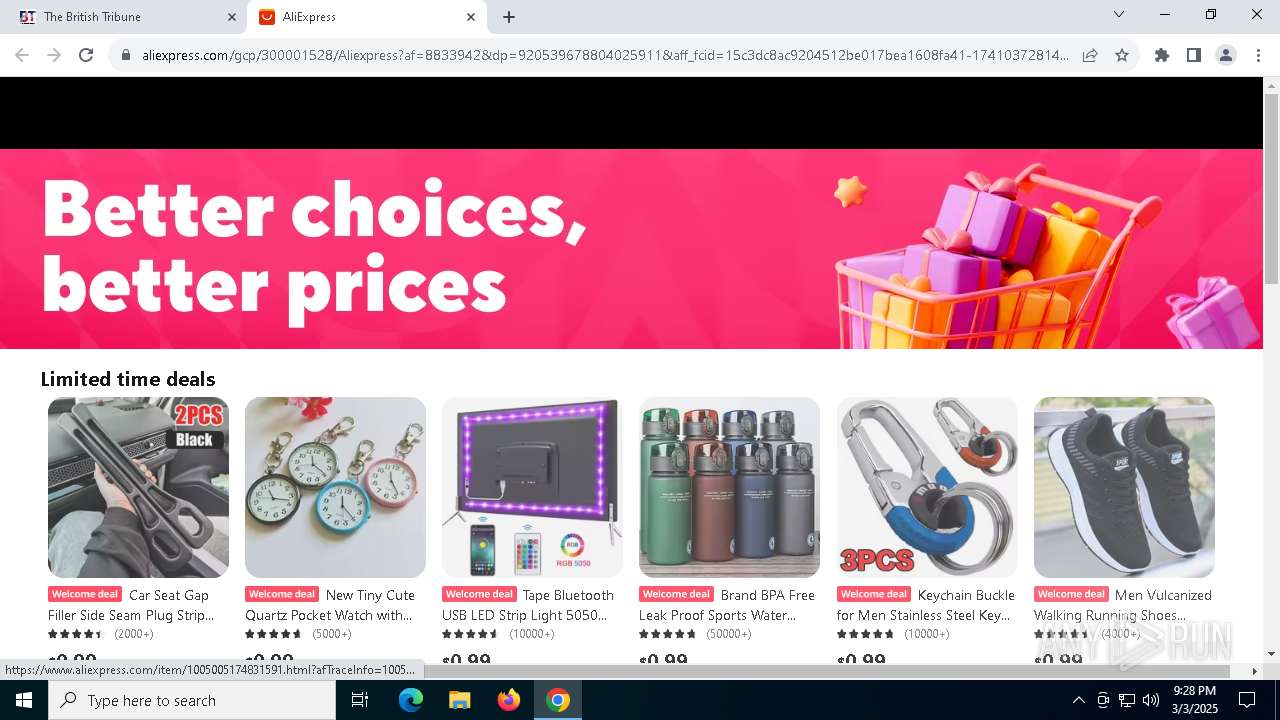
Task: View the LED strip light thumbnail
Action: point(532,487)
